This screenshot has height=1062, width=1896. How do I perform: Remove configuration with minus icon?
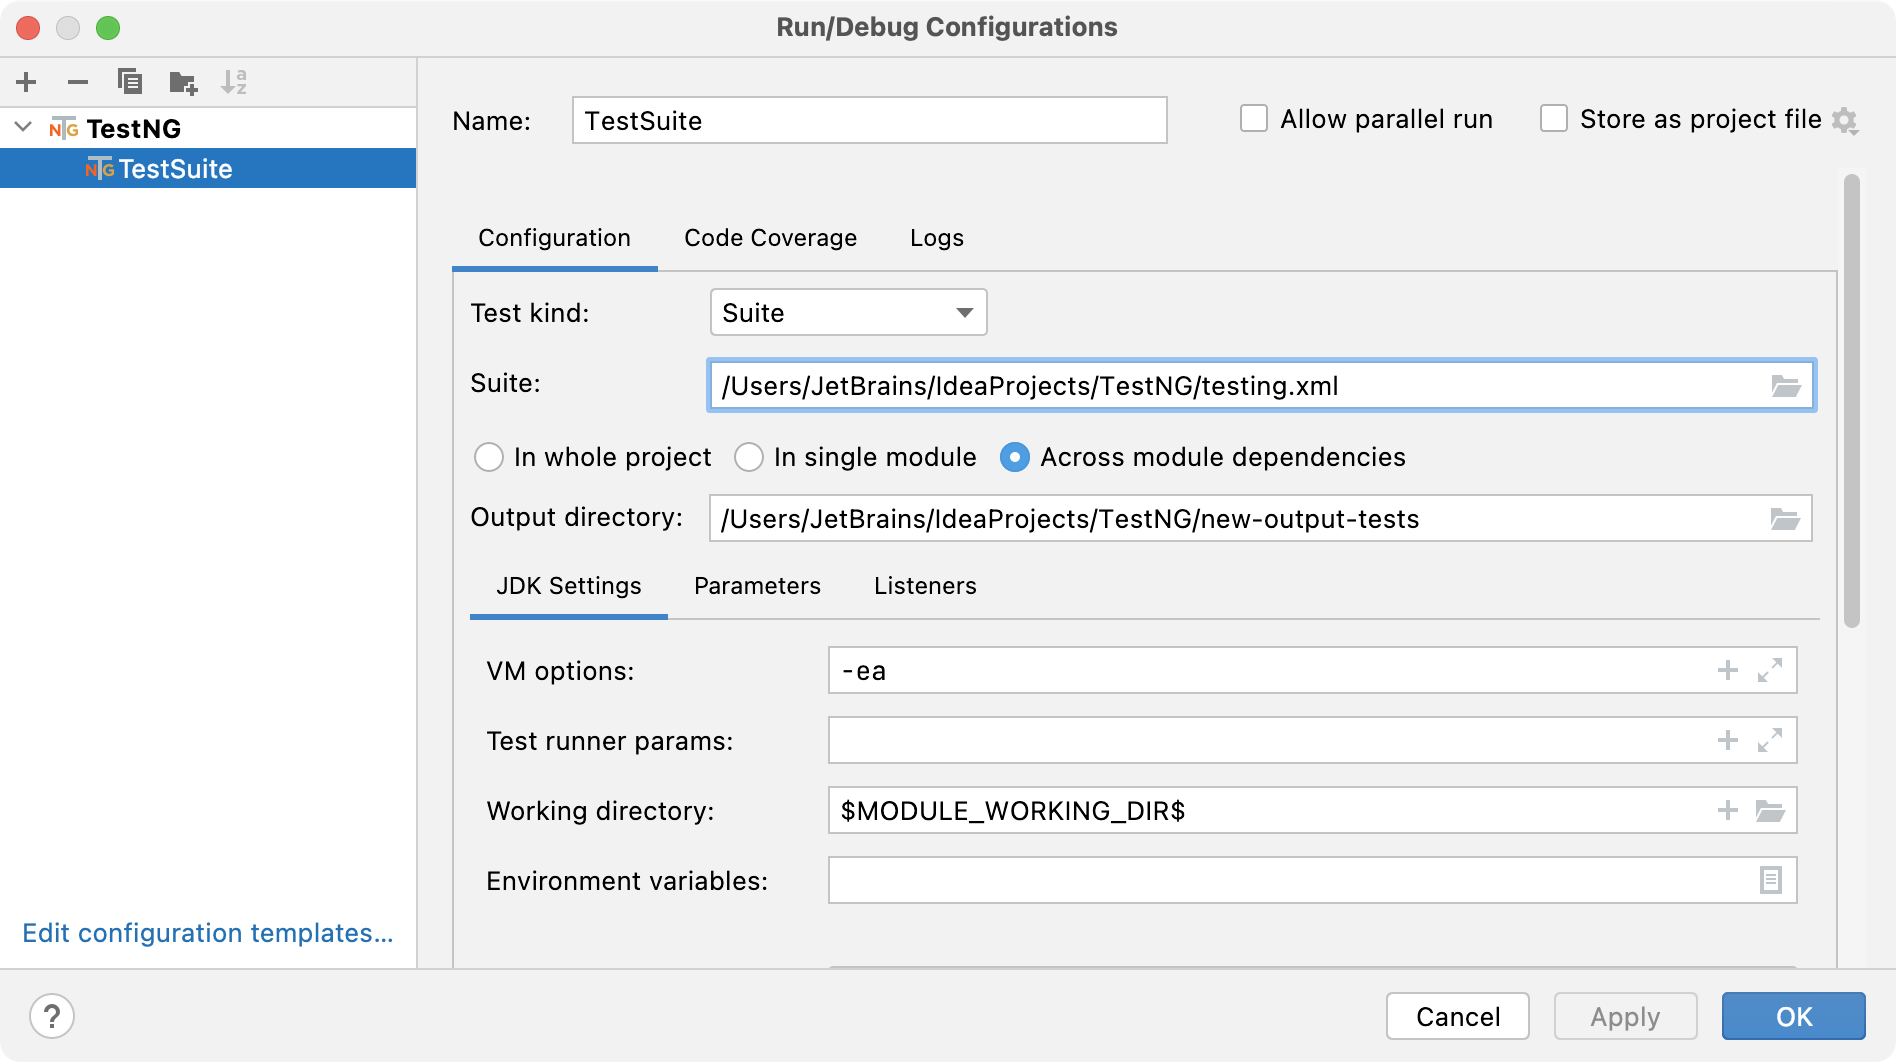pyautogui.click(x=78, y=82)
